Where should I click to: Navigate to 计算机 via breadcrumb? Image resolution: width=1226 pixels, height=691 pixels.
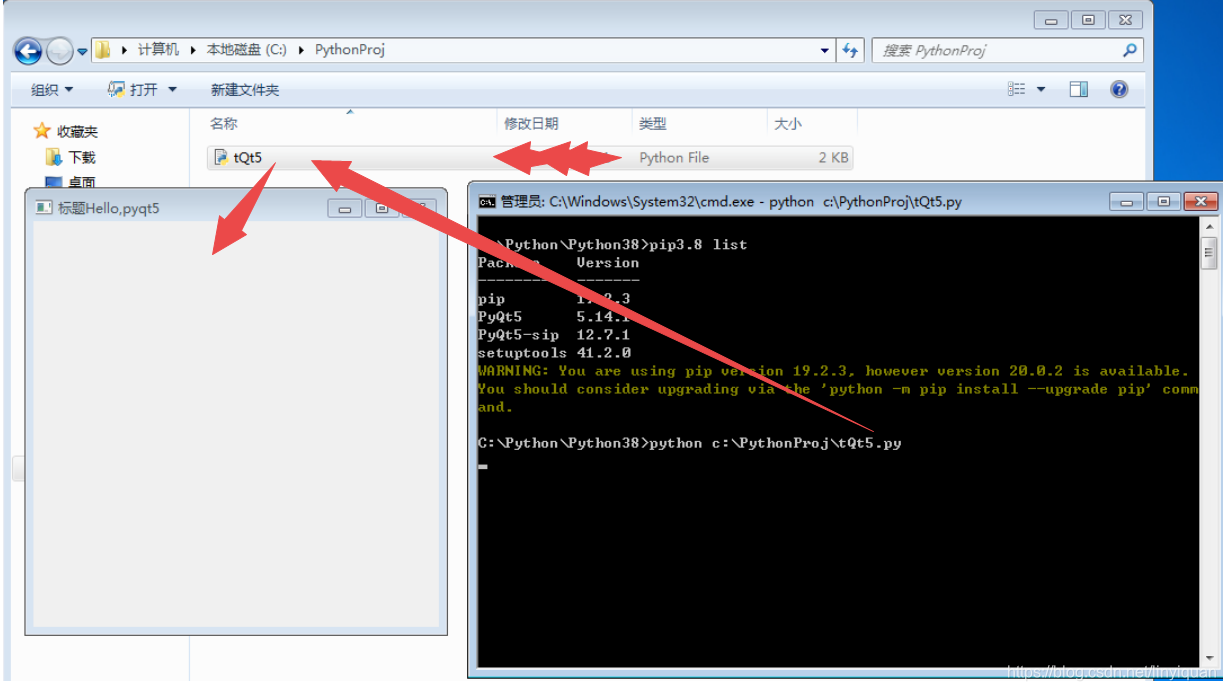click(158, 49)
